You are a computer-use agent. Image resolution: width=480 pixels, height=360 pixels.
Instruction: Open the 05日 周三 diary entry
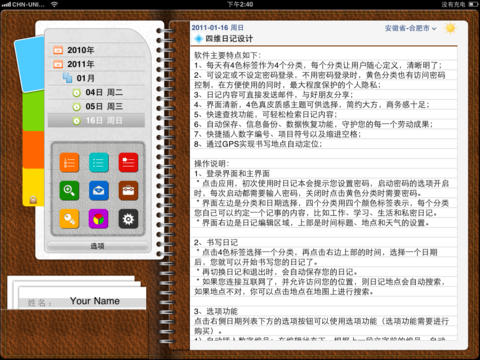coord(96,106)
